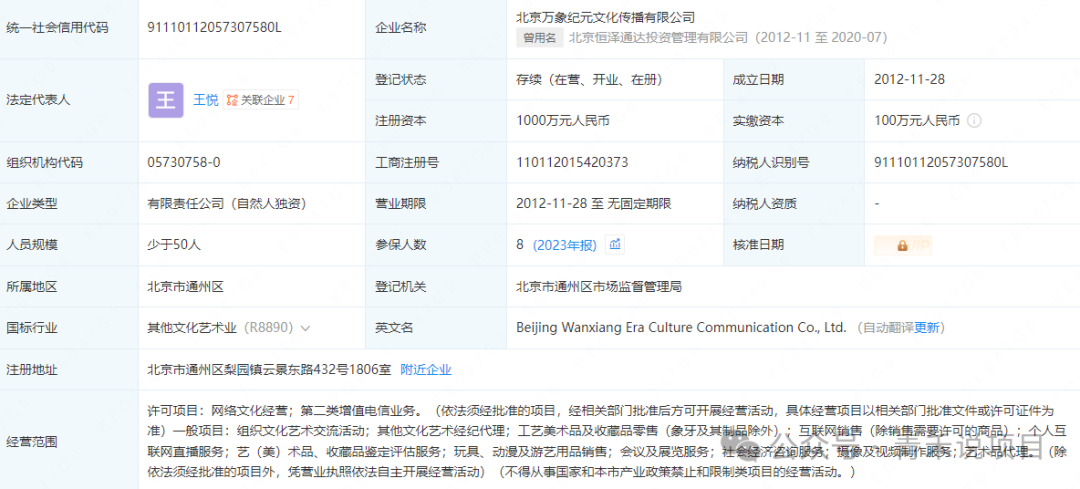Click the 英文名 label cell

[x=434, y=328]
